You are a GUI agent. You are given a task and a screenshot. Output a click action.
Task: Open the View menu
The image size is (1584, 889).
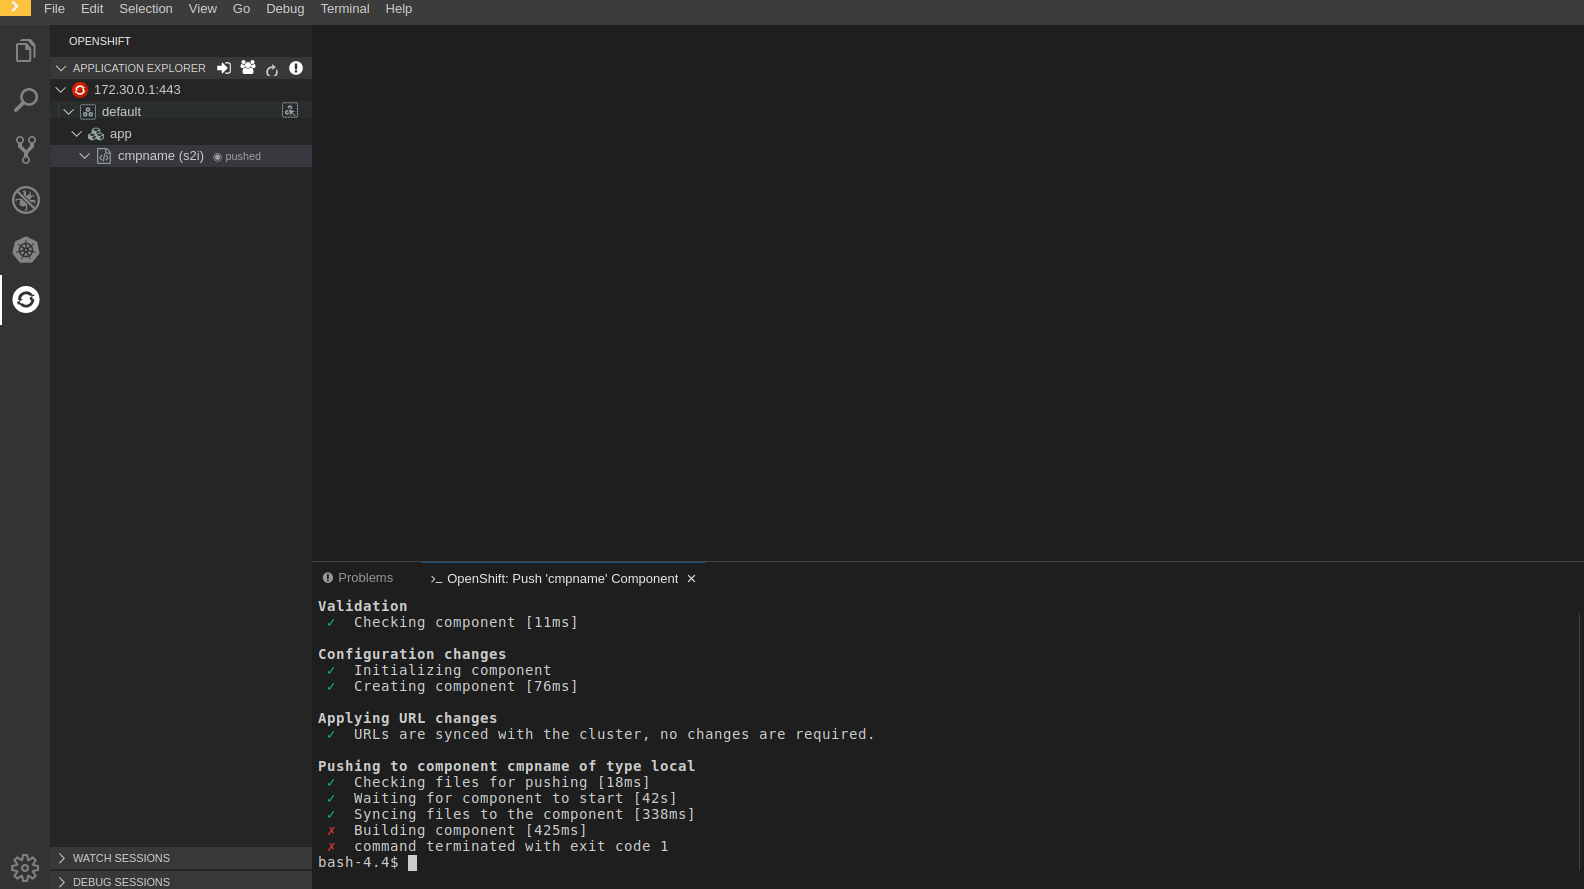tap(203, 8)
